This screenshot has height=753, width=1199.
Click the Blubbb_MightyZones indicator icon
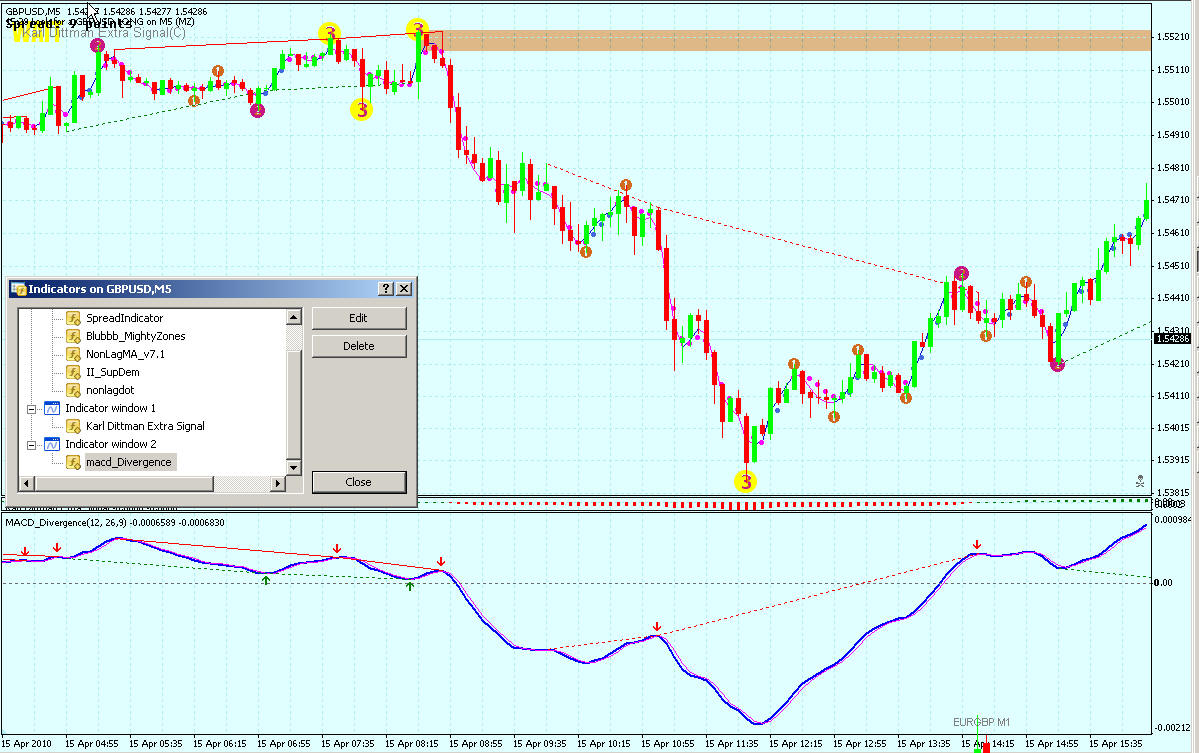[x=73, y=336]
